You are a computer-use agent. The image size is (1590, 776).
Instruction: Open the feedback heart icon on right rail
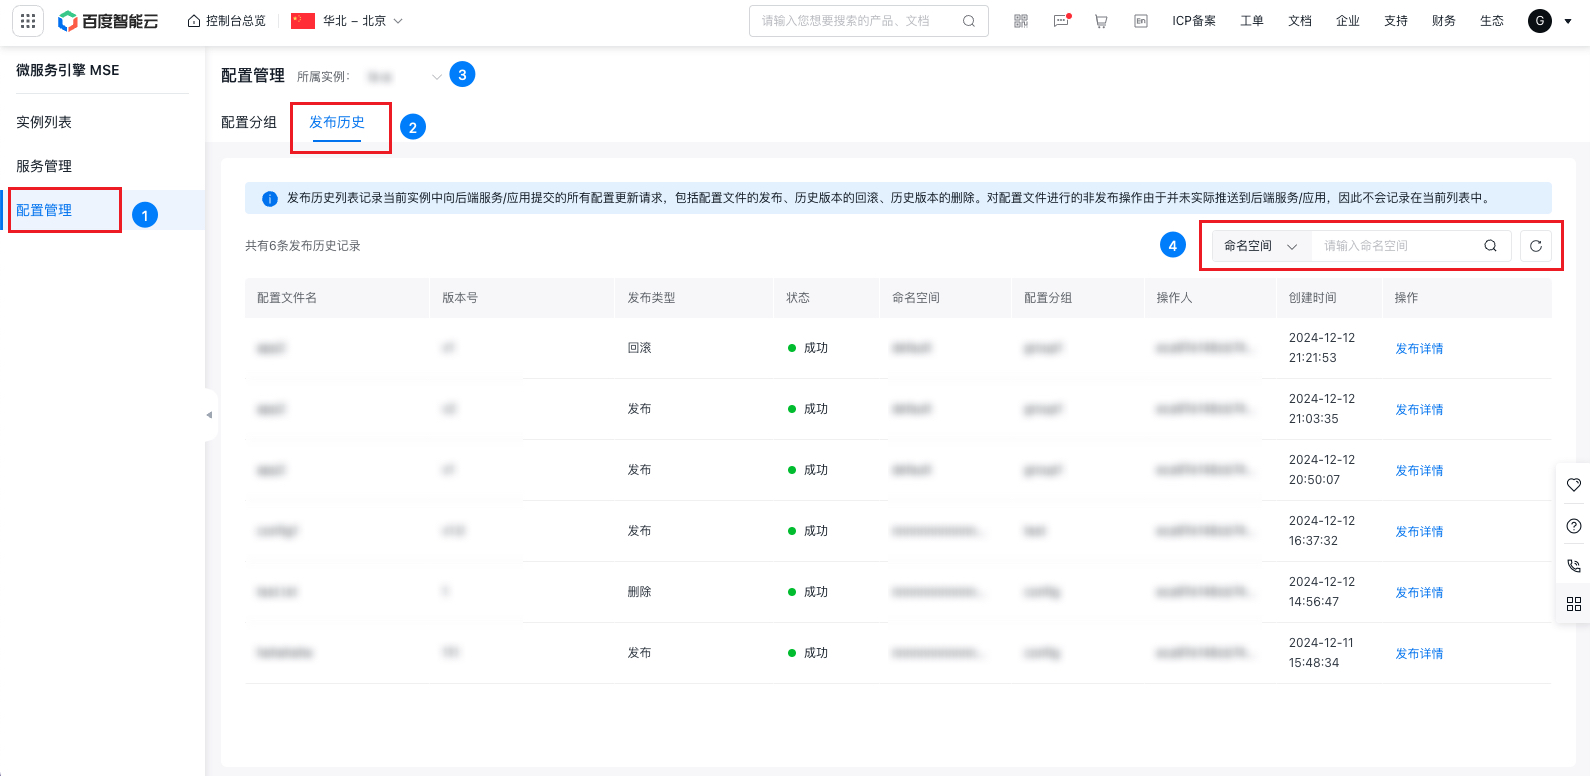click(1574, 485)
